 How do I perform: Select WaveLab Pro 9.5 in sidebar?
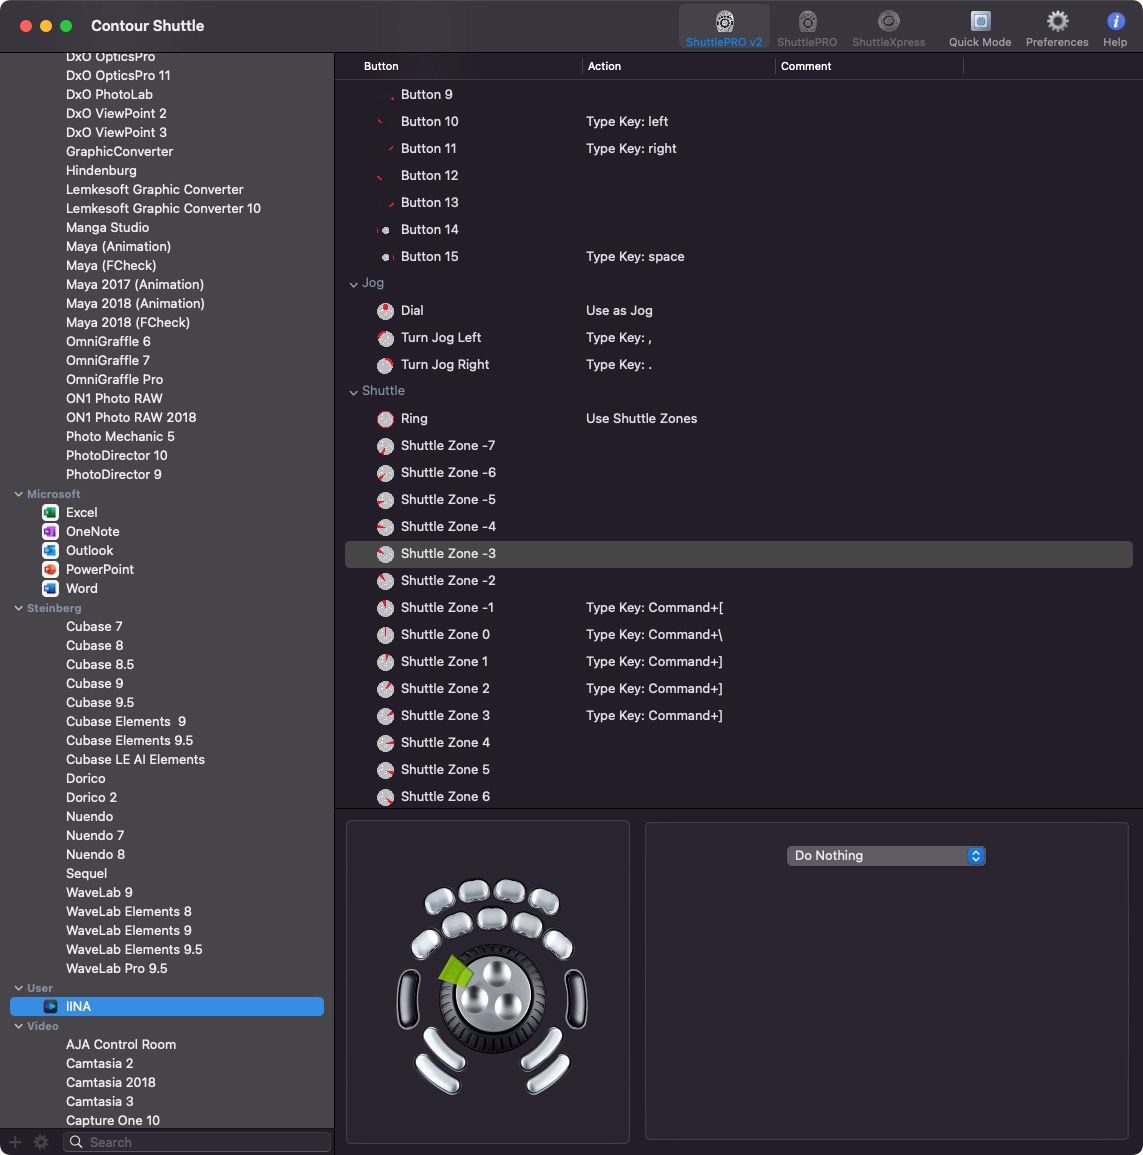click(116, 969)
